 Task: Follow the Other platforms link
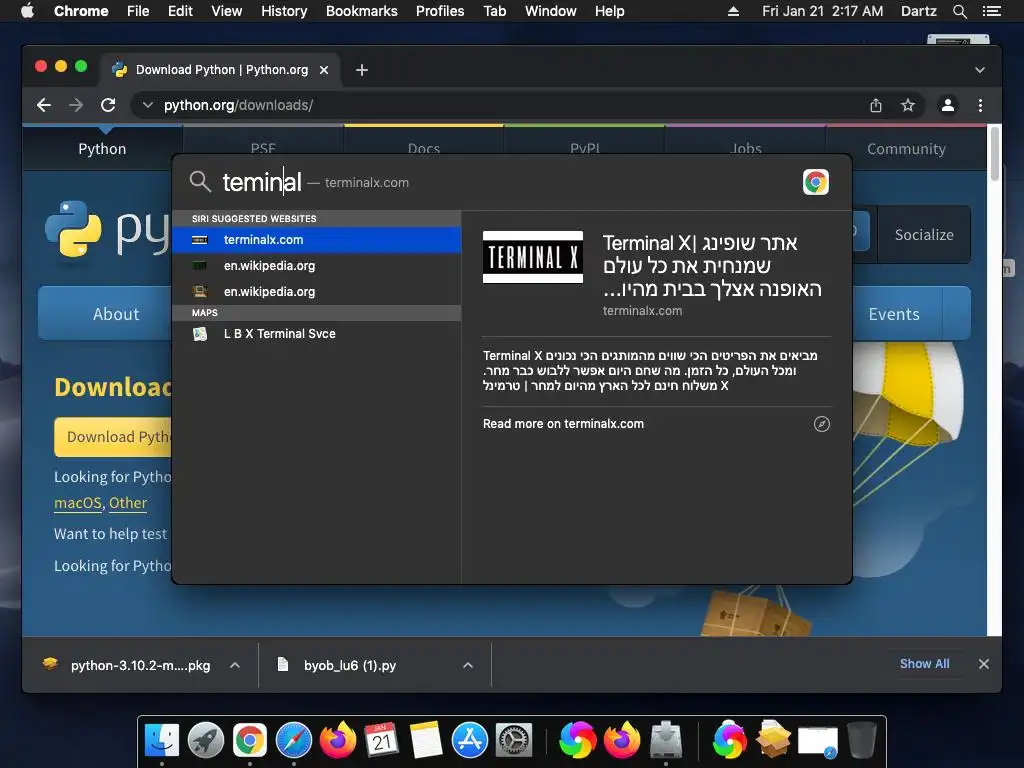128,503
